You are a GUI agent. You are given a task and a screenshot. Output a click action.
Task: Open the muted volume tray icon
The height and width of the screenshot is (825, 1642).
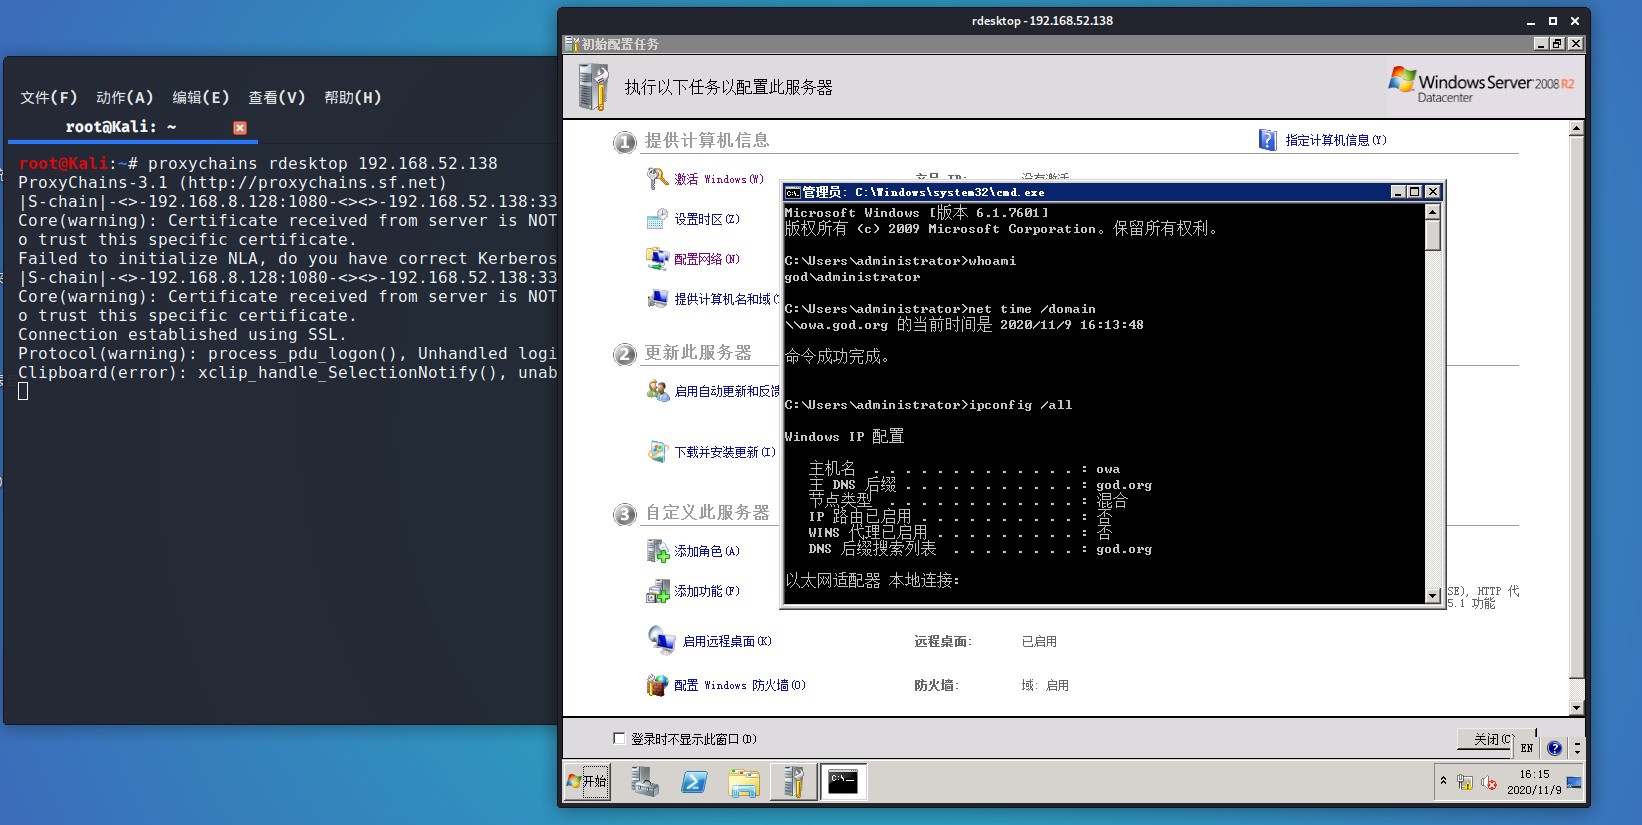point(1489,782)
